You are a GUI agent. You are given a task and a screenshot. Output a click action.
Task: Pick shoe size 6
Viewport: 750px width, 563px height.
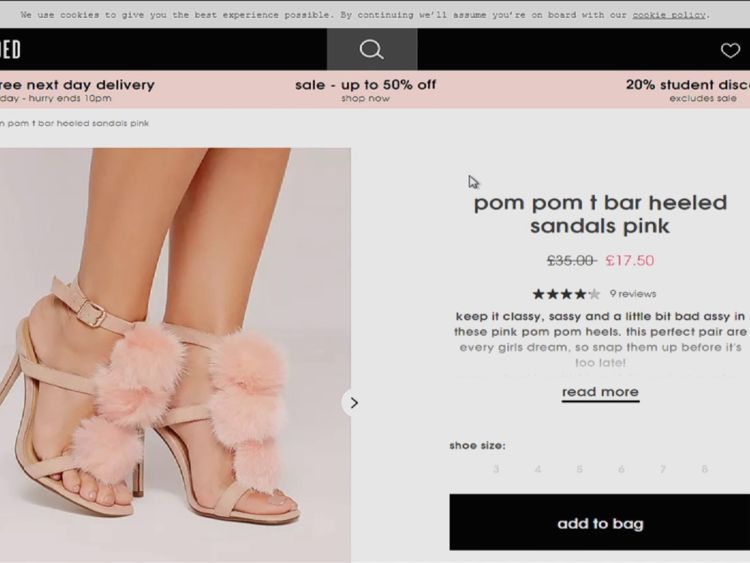(621, 469)
